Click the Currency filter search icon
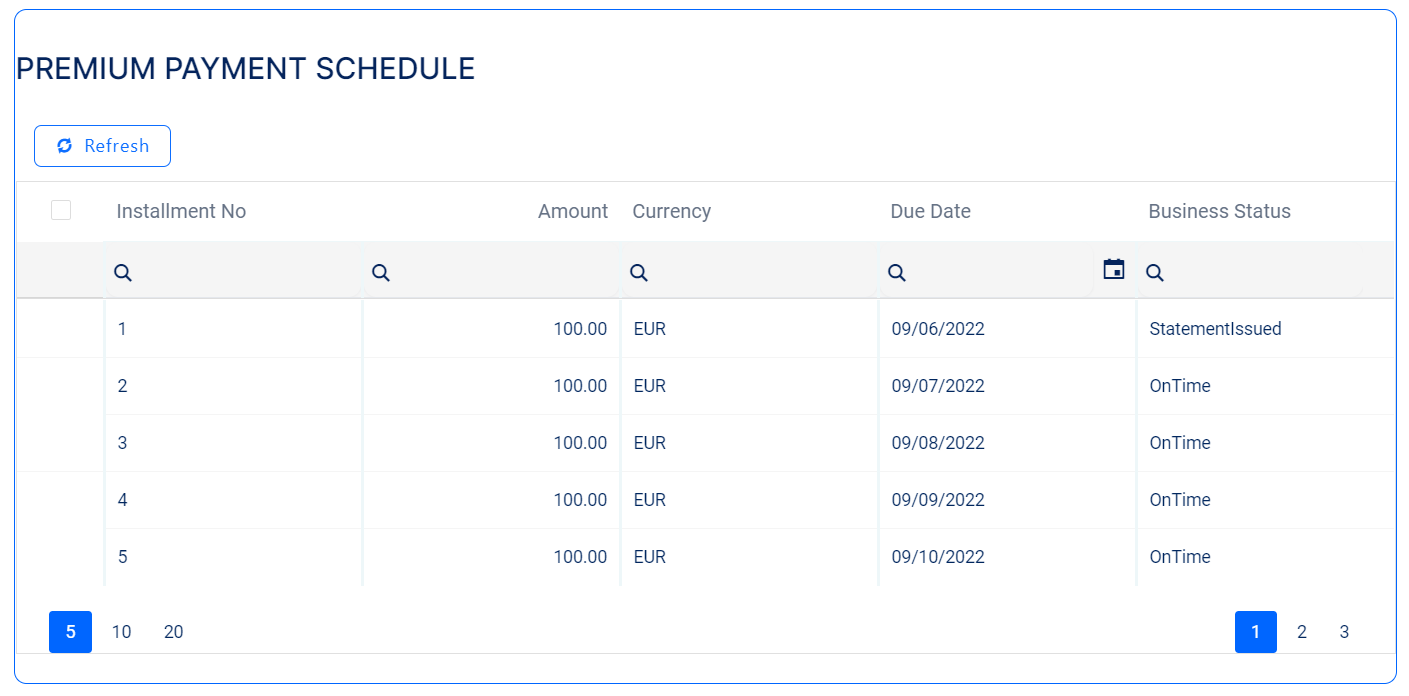This screenshot has width=1409, height=696. (639, 272)
